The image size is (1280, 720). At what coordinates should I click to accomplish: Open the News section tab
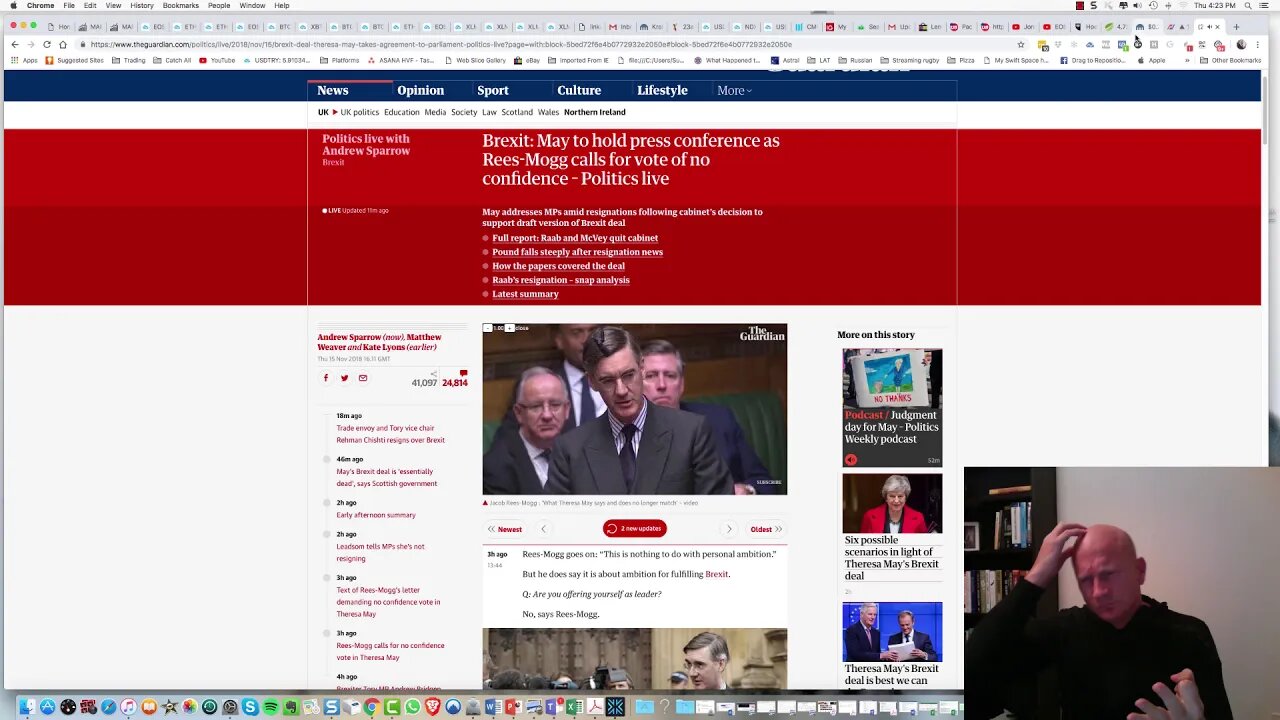pos(333,90)
